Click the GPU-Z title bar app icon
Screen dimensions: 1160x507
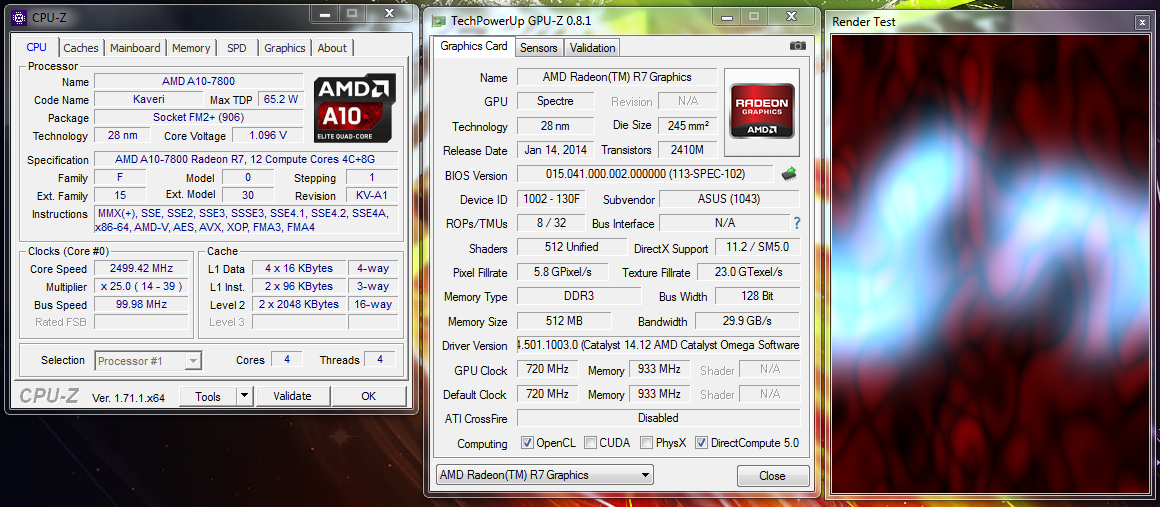pos(439,21)
